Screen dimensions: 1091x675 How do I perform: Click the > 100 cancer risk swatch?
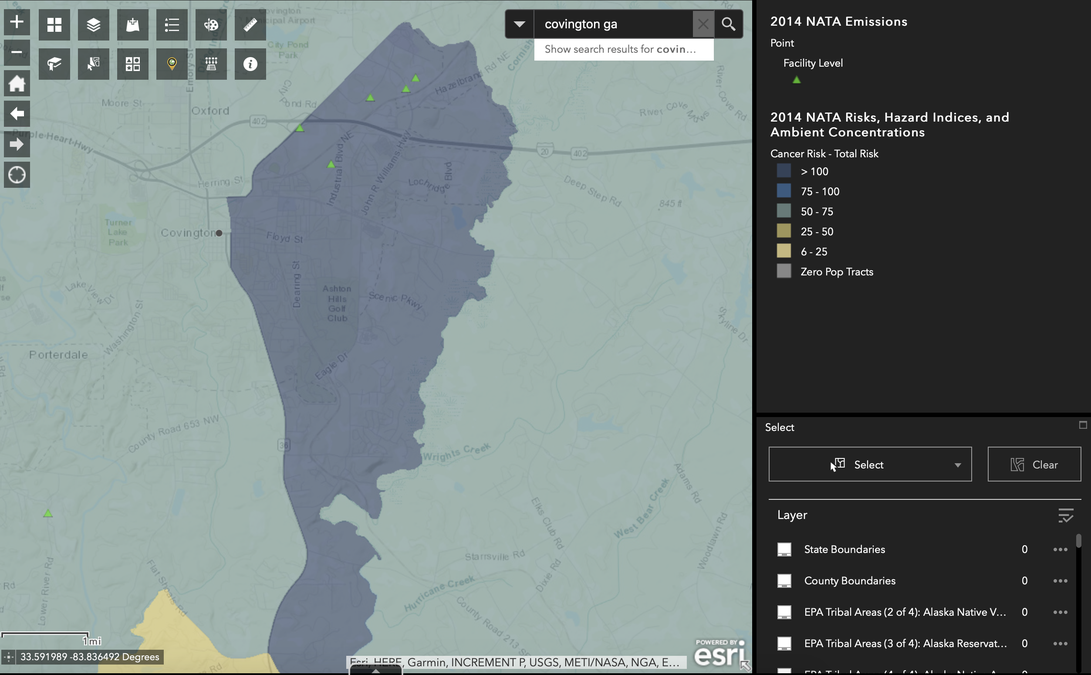783,171
